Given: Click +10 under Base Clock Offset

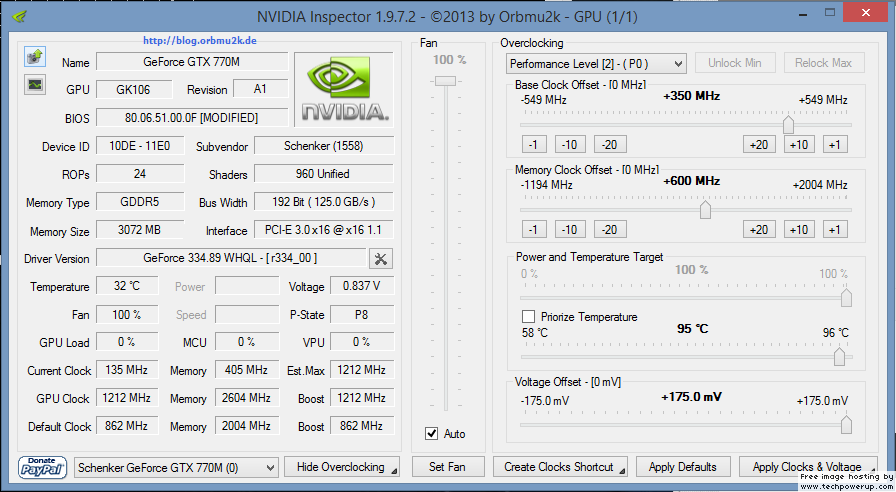Looking at the screenshot, I should (x=799, y=145).
